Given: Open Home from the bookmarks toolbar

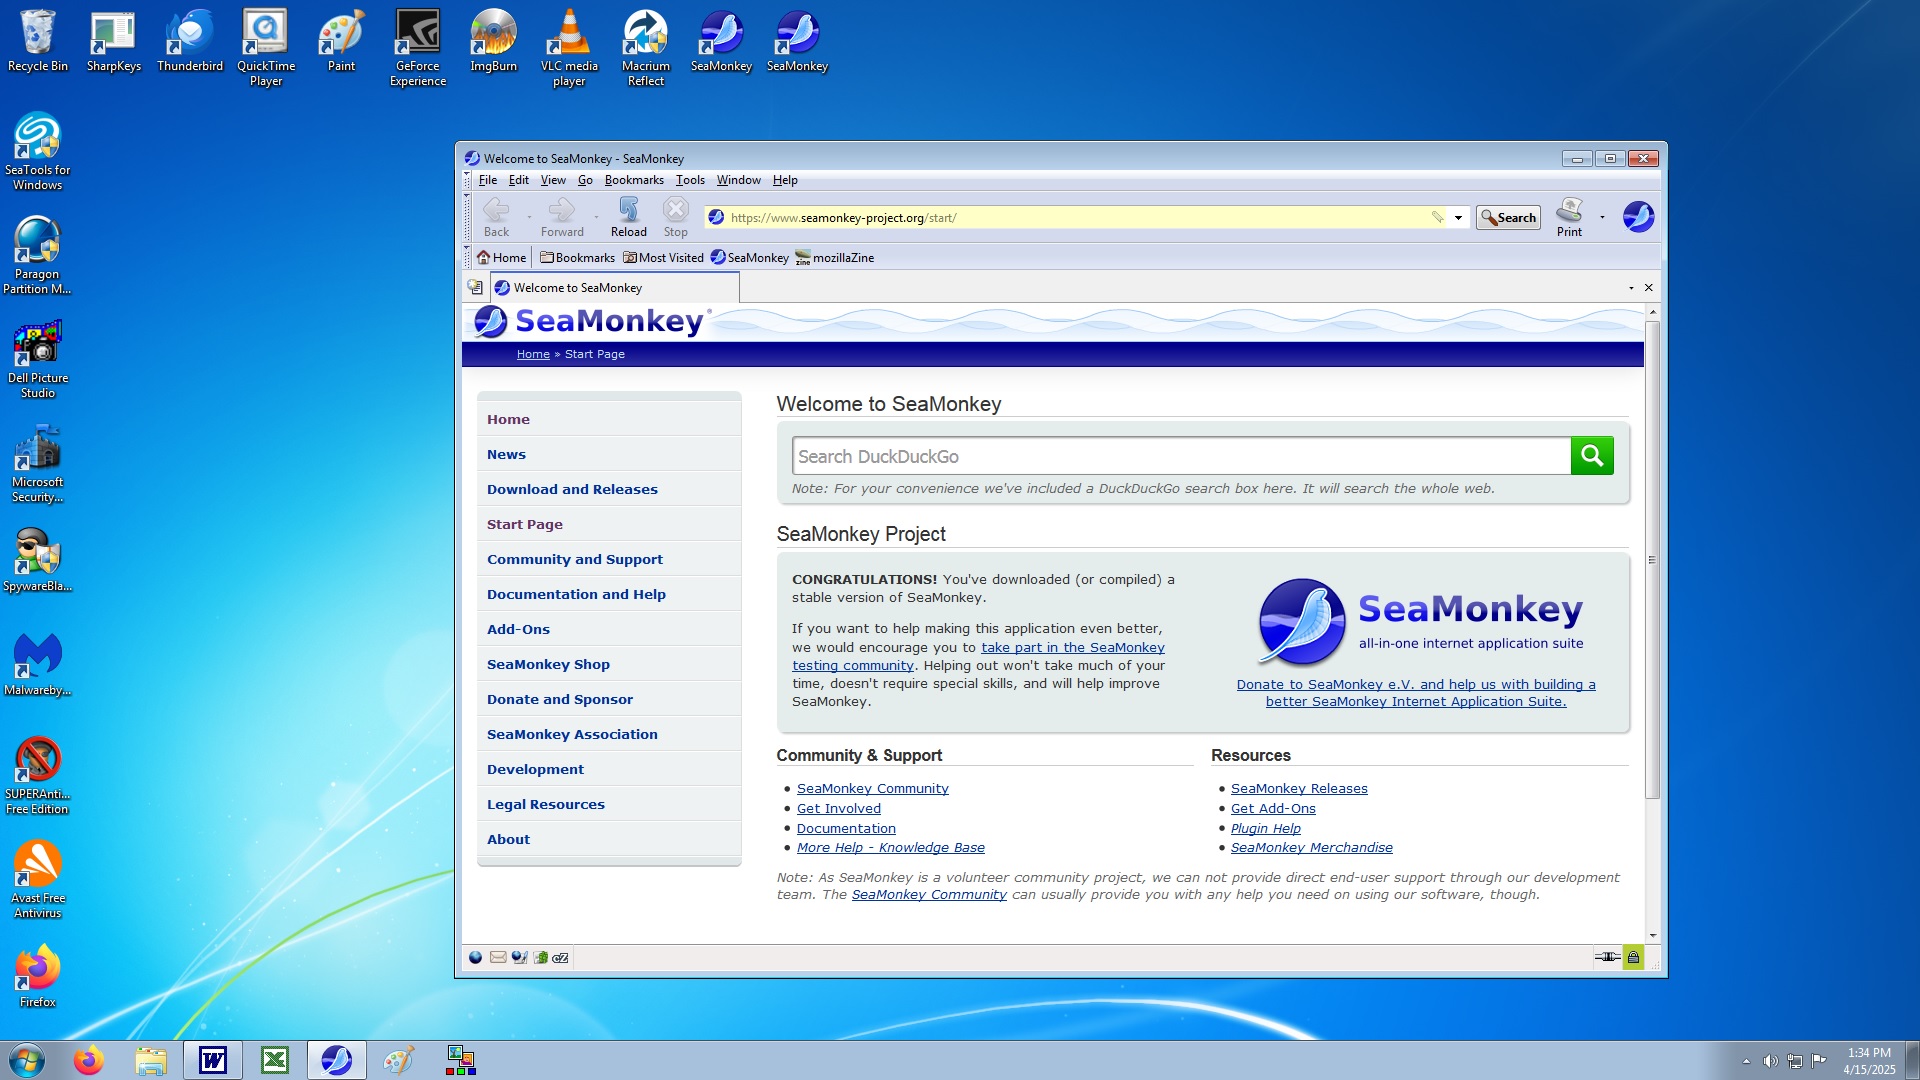Looking at the screenshot, I should pos(501,258).
